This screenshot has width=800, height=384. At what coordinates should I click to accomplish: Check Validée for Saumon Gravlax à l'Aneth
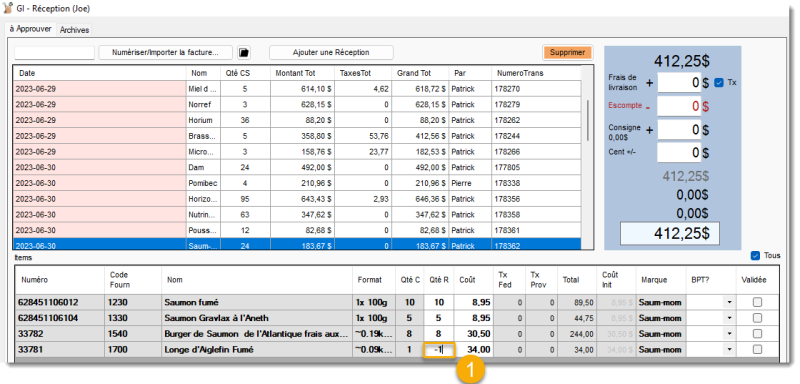tap(757, 318)
